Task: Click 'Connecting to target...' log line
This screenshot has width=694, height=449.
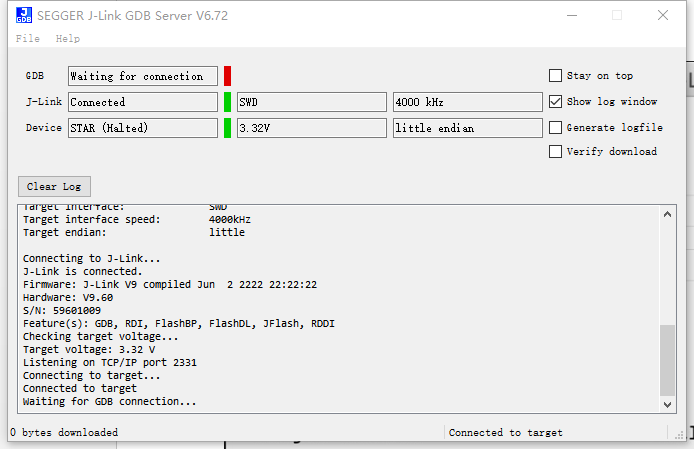Action: coord(92,375)
